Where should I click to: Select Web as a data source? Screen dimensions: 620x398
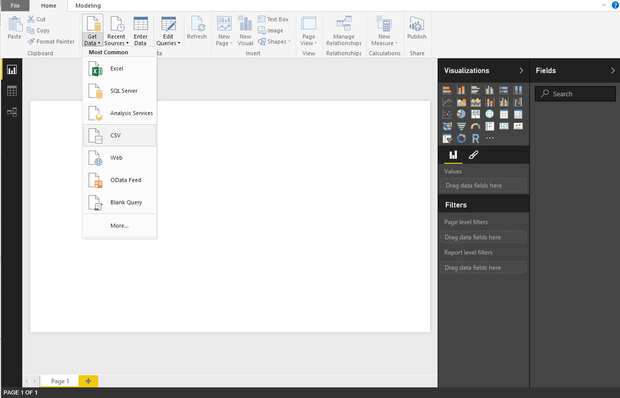coord(119,158)
